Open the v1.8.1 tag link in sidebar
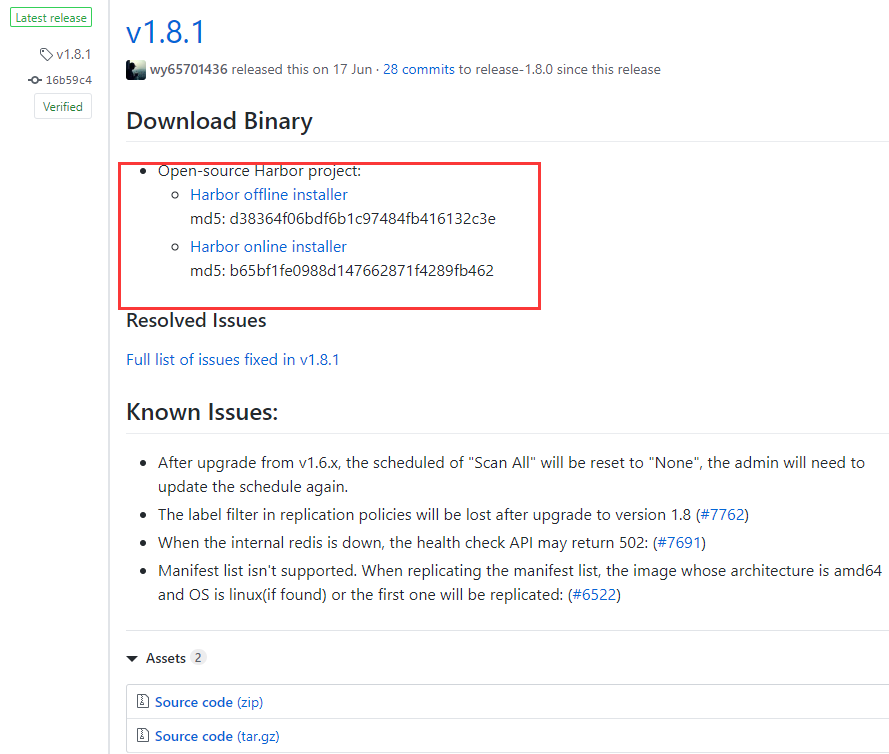 (x=74, y=54)
